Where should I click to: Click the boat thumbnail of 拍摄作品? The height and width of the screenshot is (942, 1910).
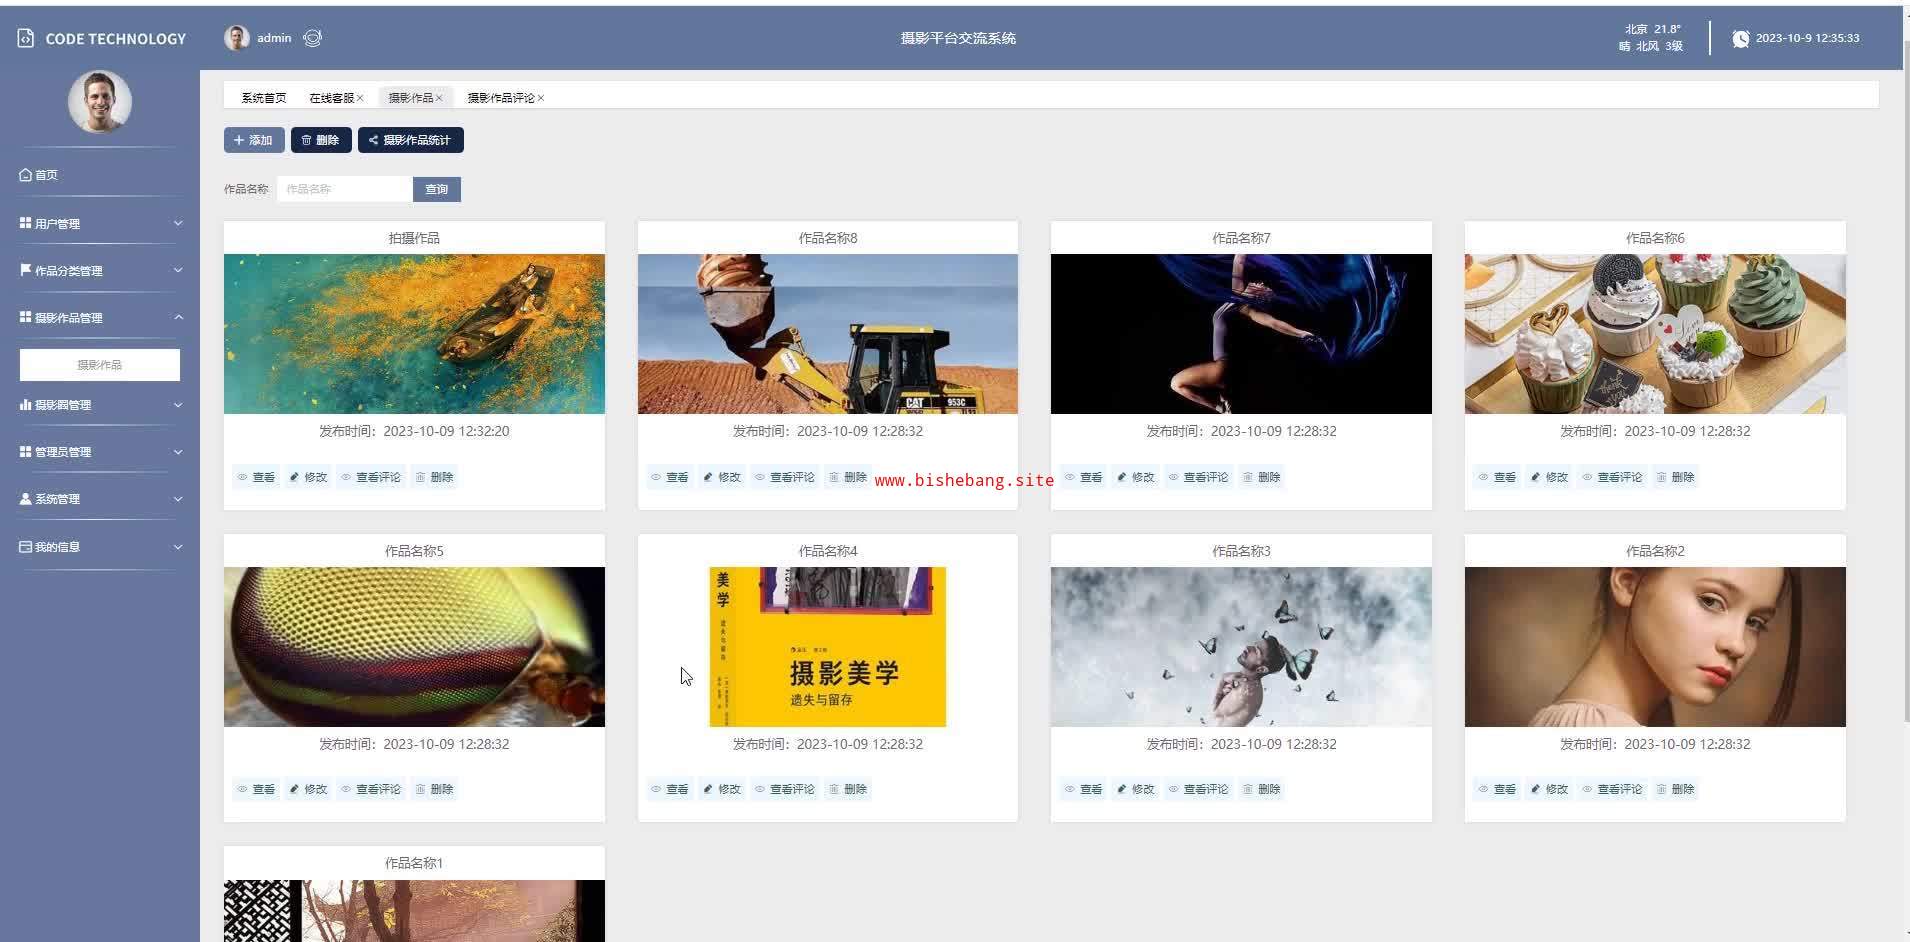coord(414,334)
